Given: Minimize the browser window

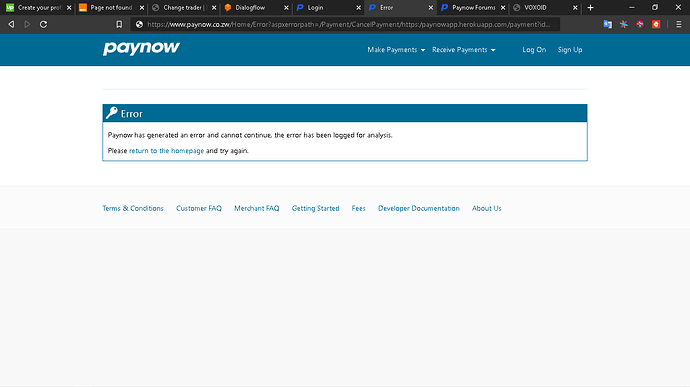Looking at the screenshot, I should pyautogui.click(x=631, y=7).
